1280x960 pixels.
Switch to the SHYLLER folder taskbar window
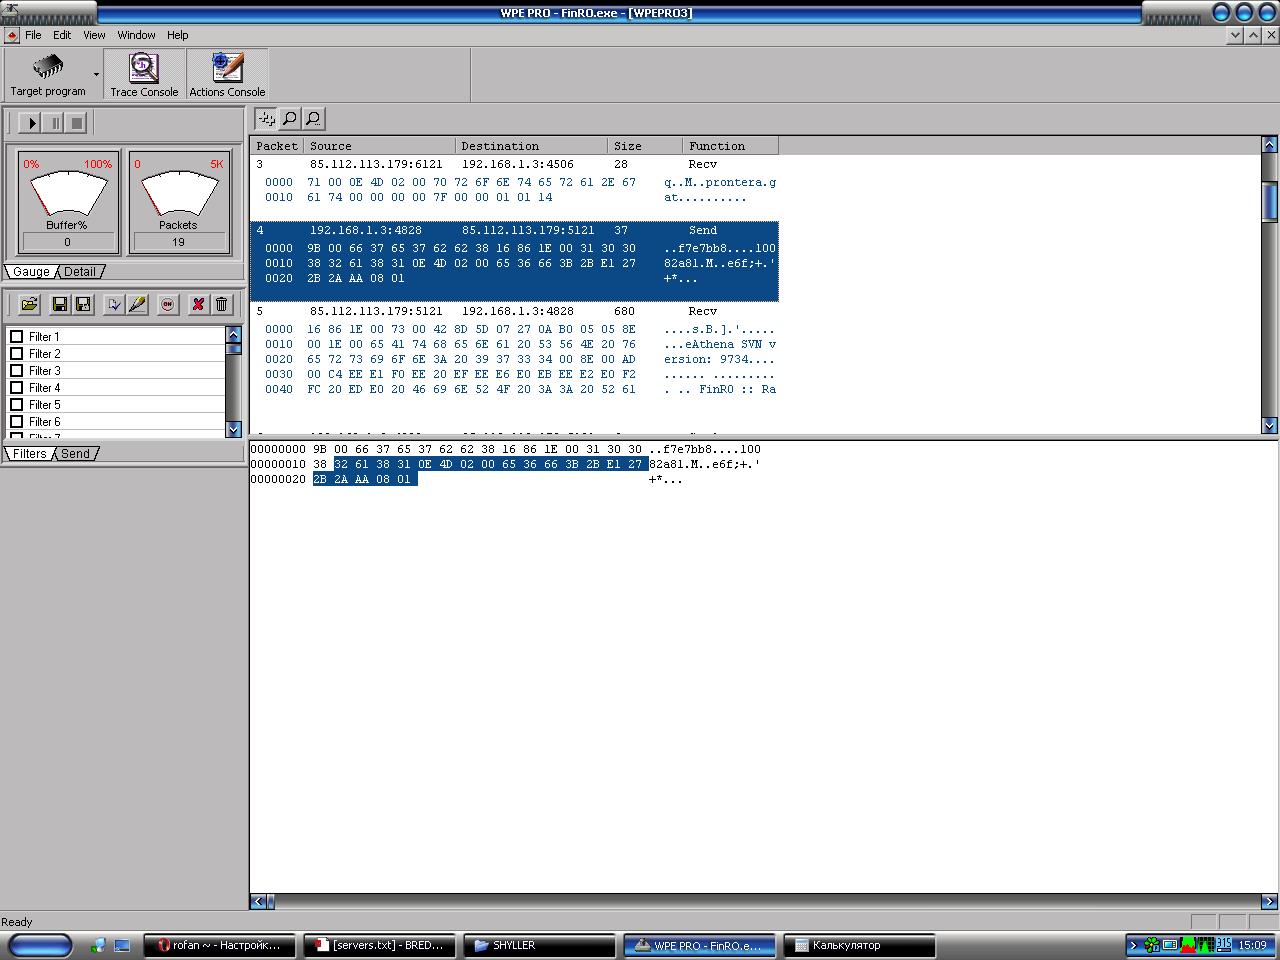(x=540, y=945)
